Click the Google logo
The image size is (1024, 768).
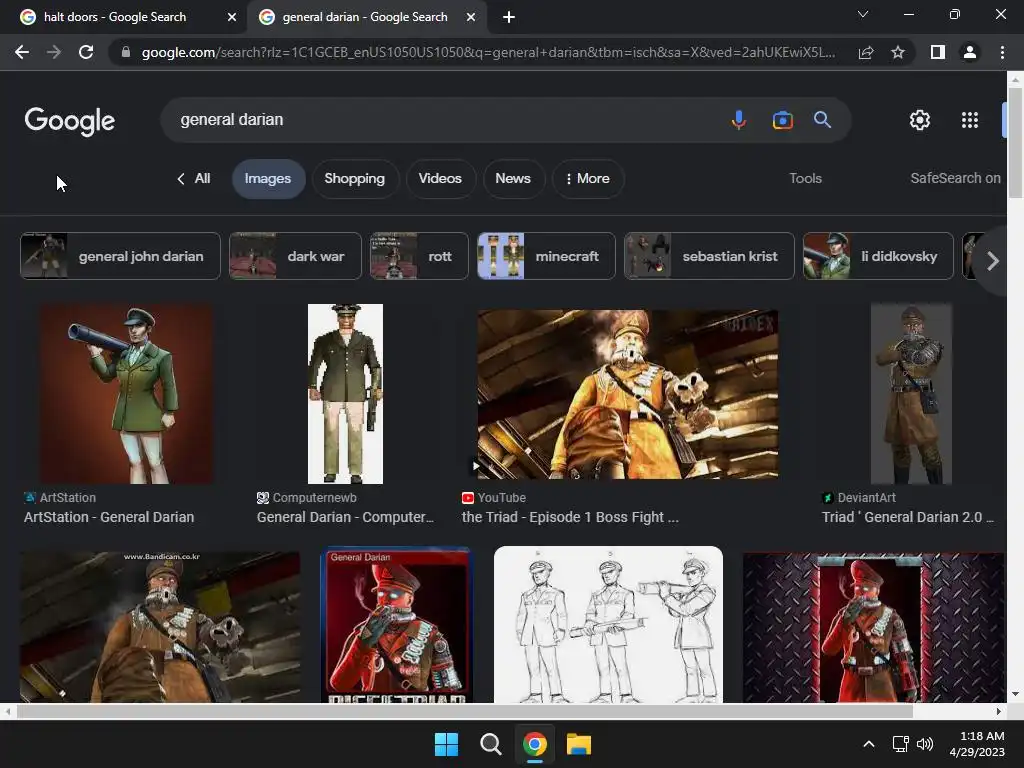[70, 121]
